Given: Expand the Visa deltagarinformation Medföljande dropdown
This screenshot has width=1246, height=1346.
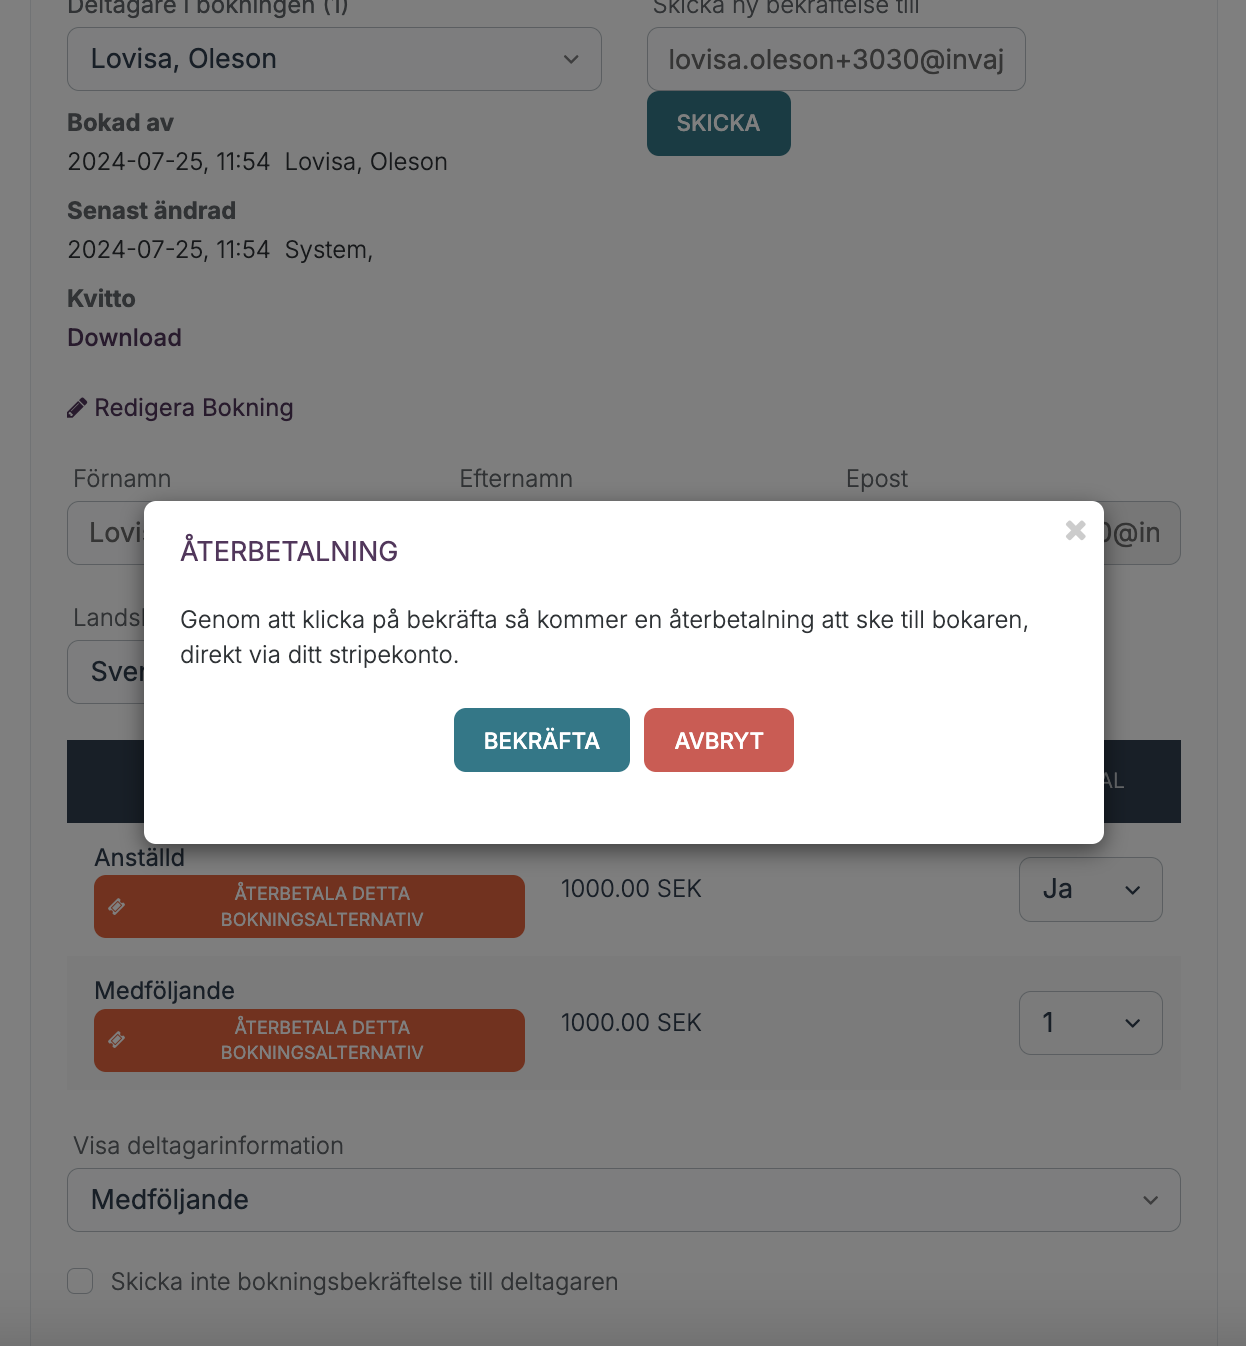Looking at the screenshot, I should pos(624,1200).
